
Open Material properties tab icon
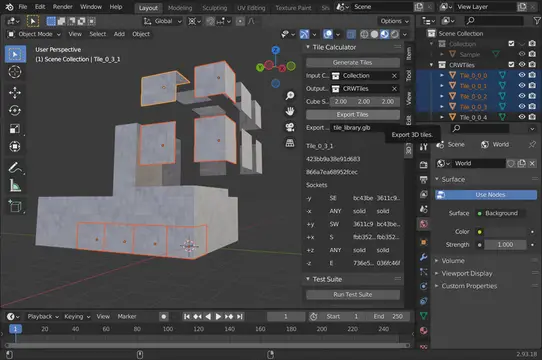click(x=424, y=331)
